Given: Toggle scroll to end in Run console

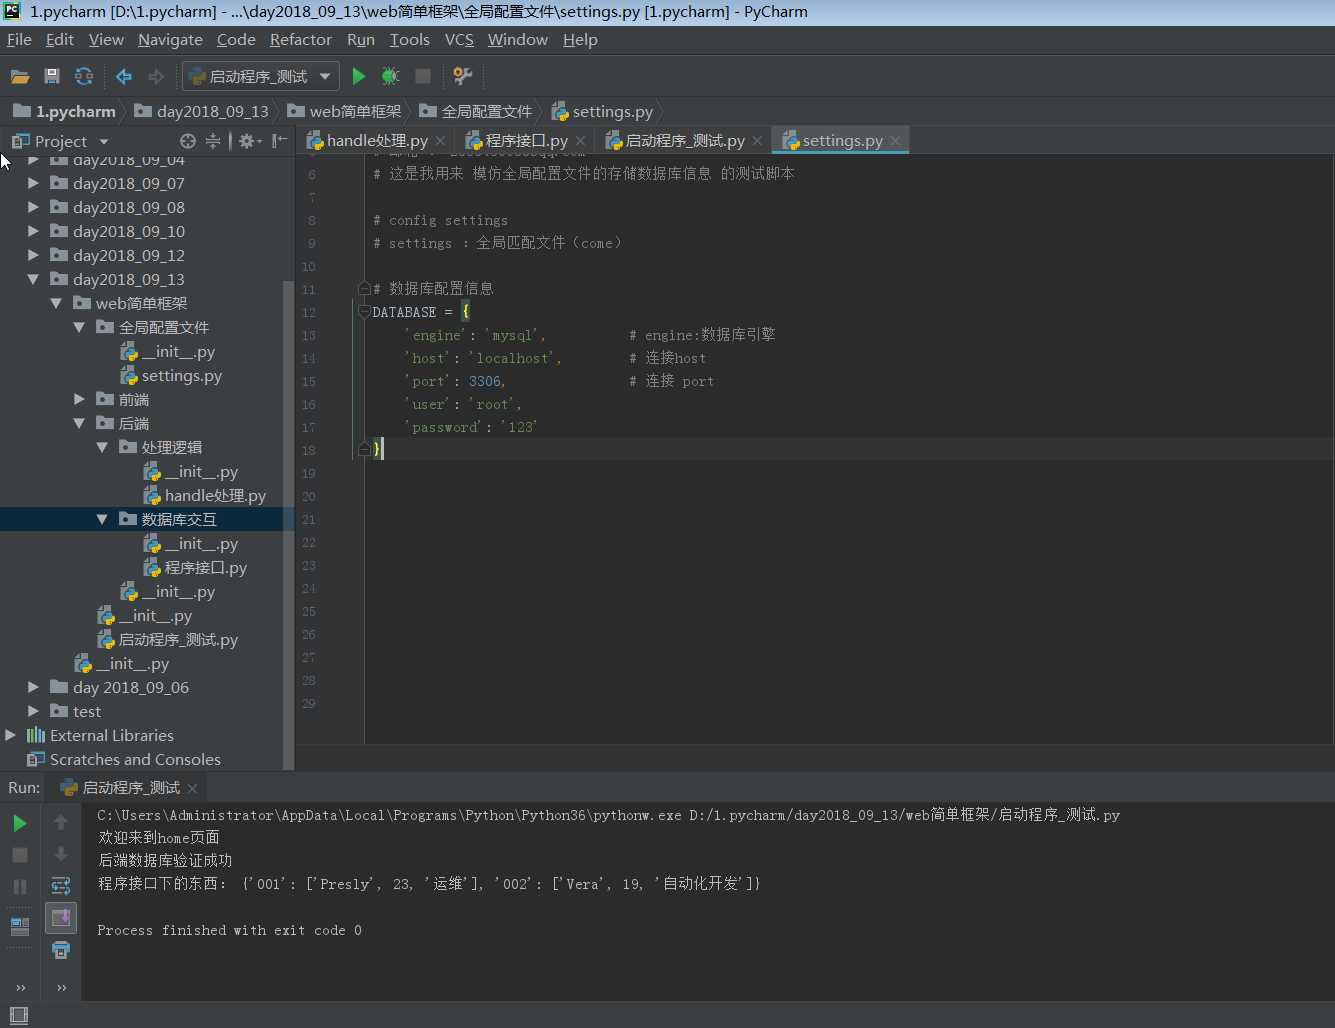Looking at the screenshot, I should coord(60,918).
